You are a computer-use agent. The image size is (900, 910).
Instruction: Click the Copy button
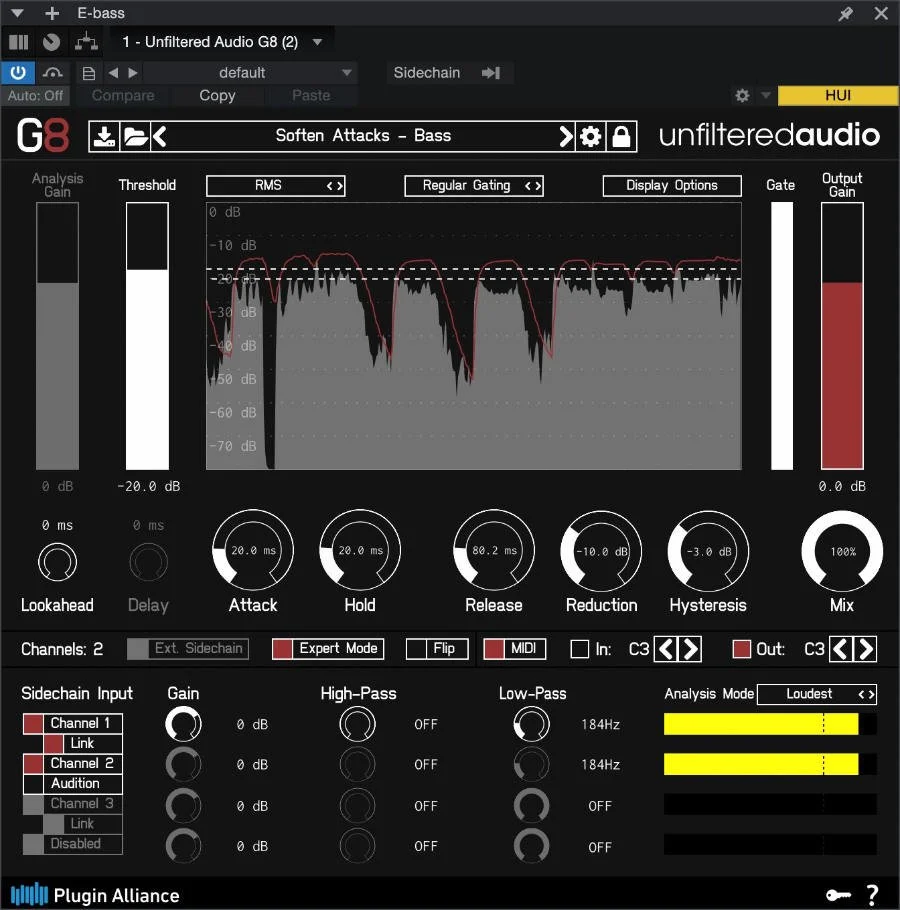(x=217, y=95)
